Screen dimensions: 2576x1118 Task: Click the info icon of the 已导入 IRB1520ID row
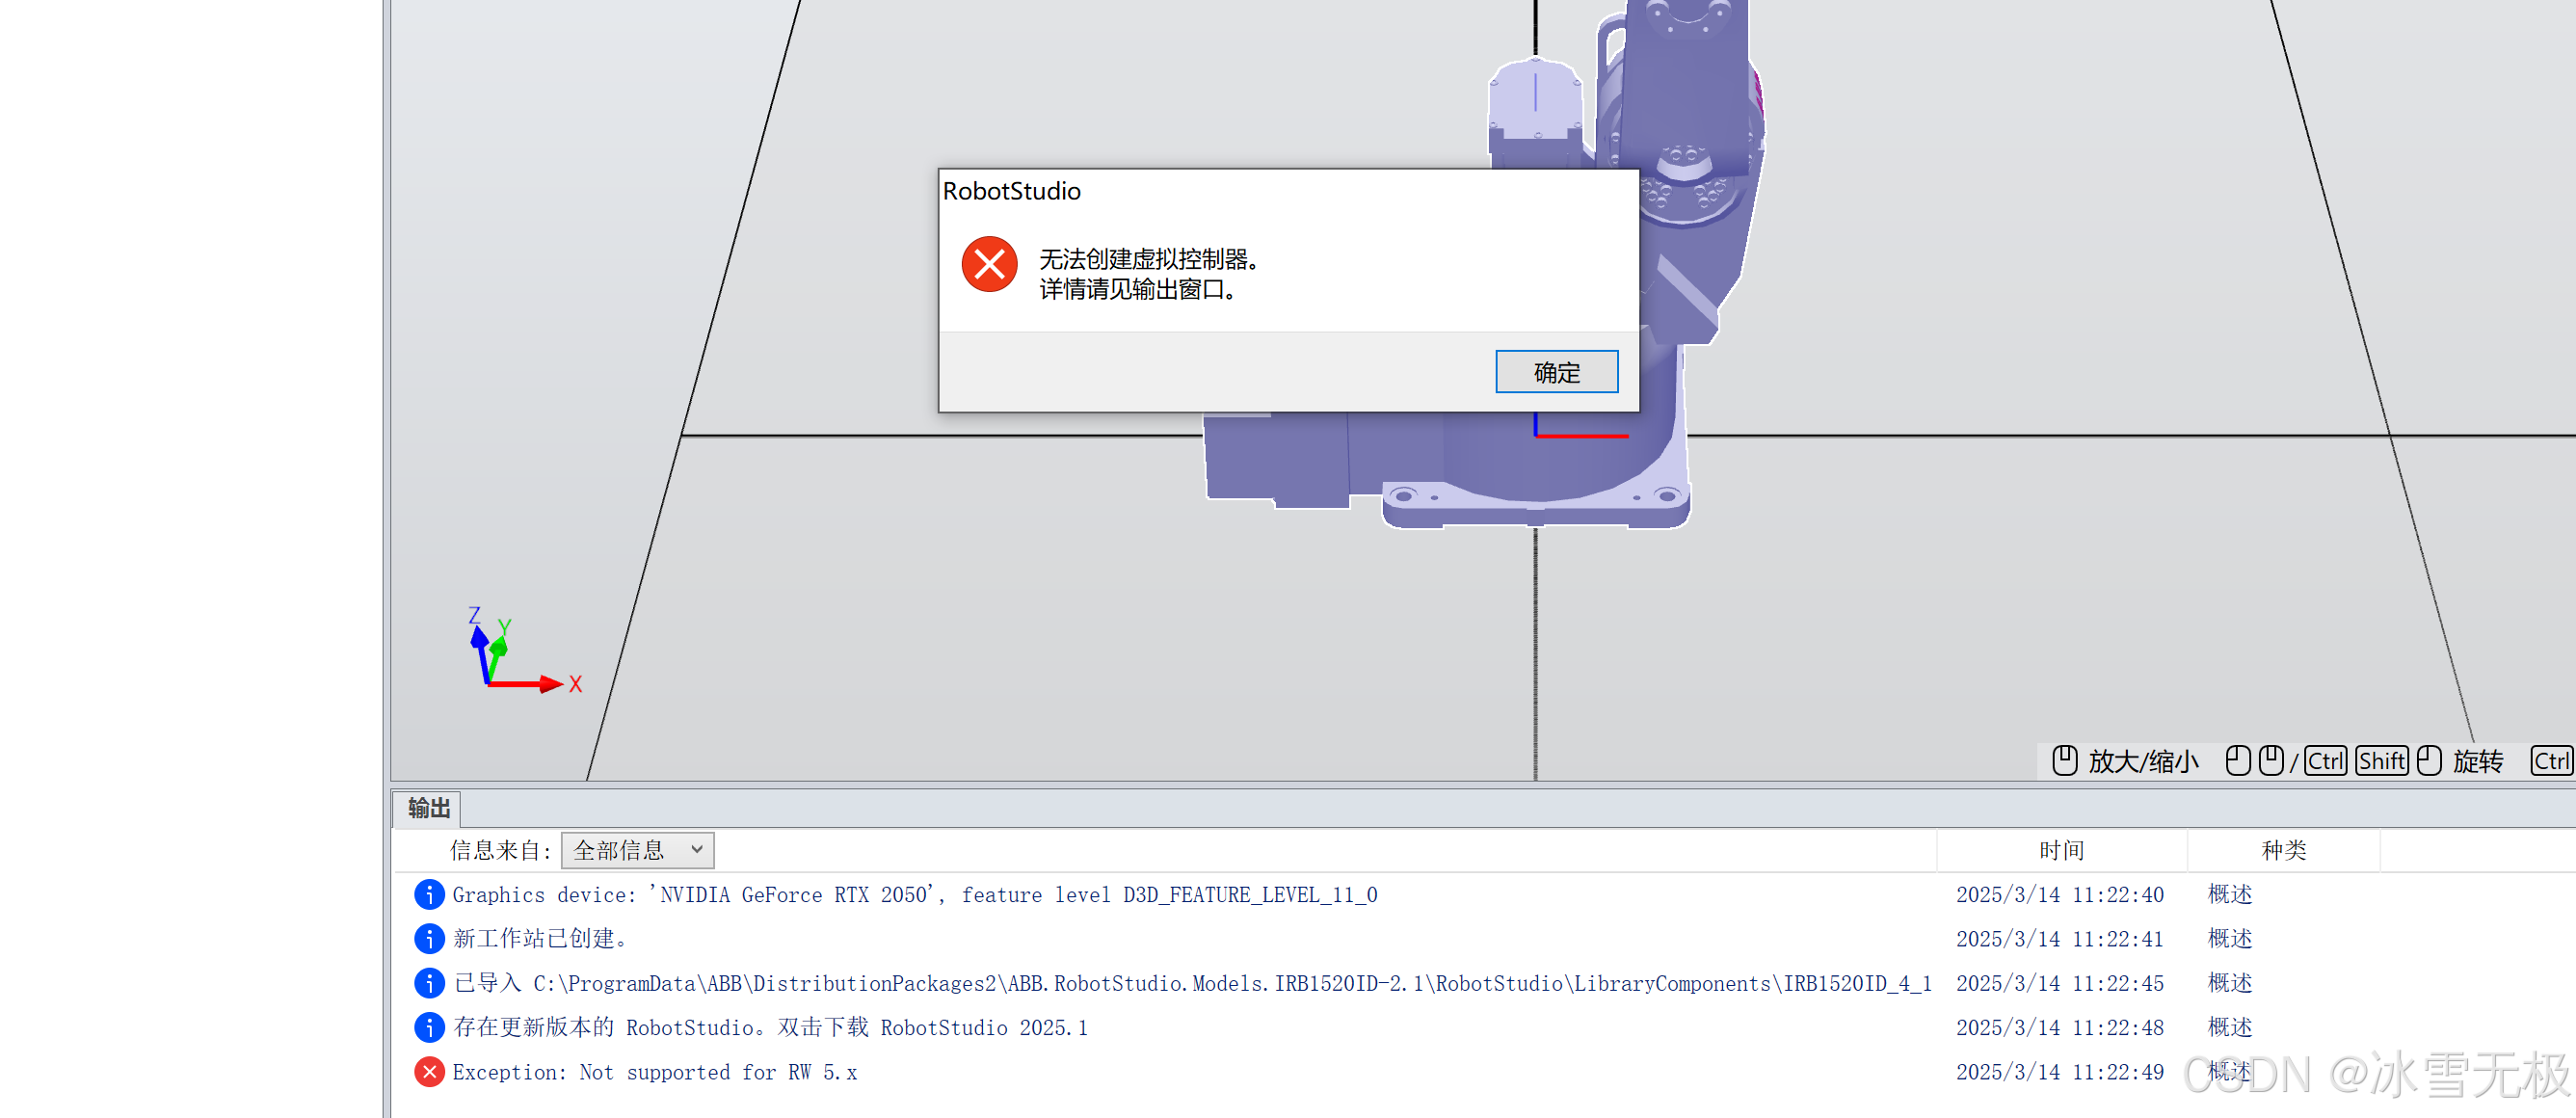(x=429, y=983)
